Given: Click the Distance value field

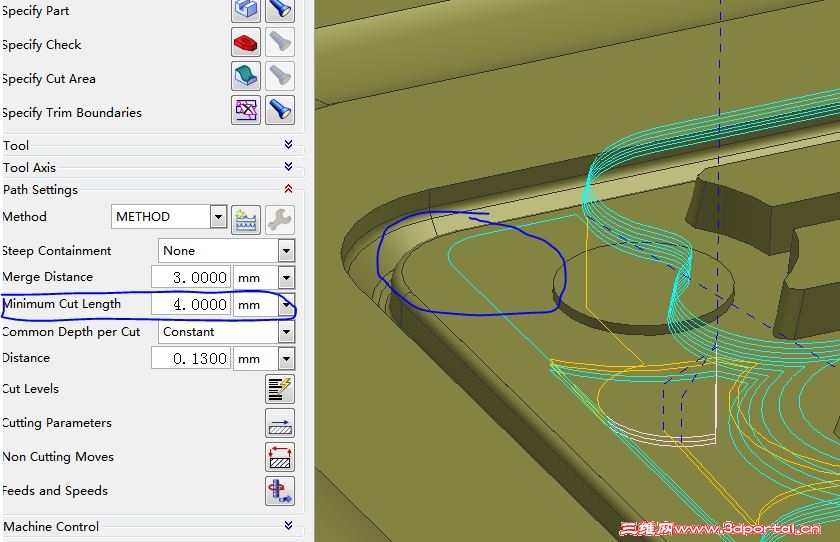Looking at the screenshot, I should click(191, 358).
